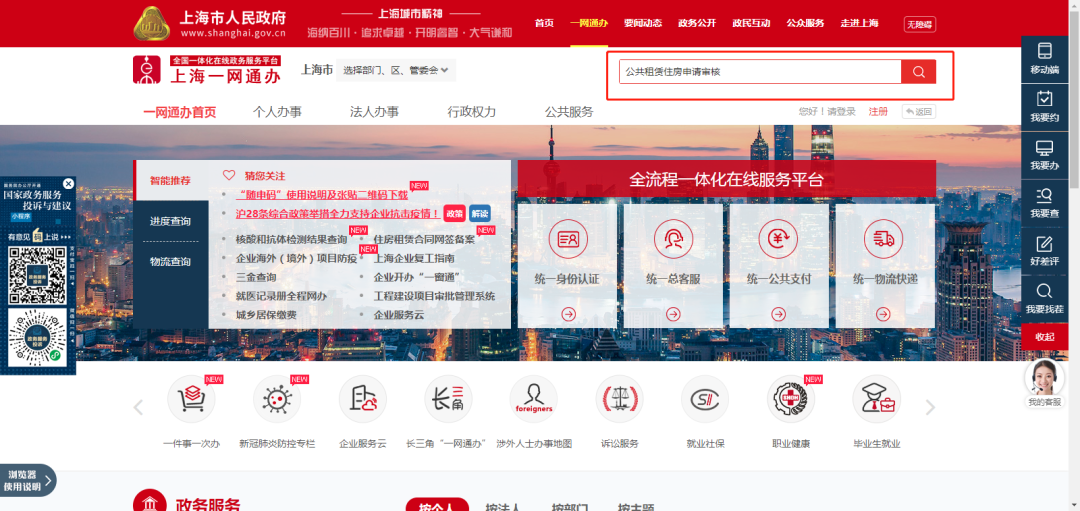Open the 移动端 mobile icon in sidebar
This screenshot has width=1080, height=511.
click(1044, 50)
